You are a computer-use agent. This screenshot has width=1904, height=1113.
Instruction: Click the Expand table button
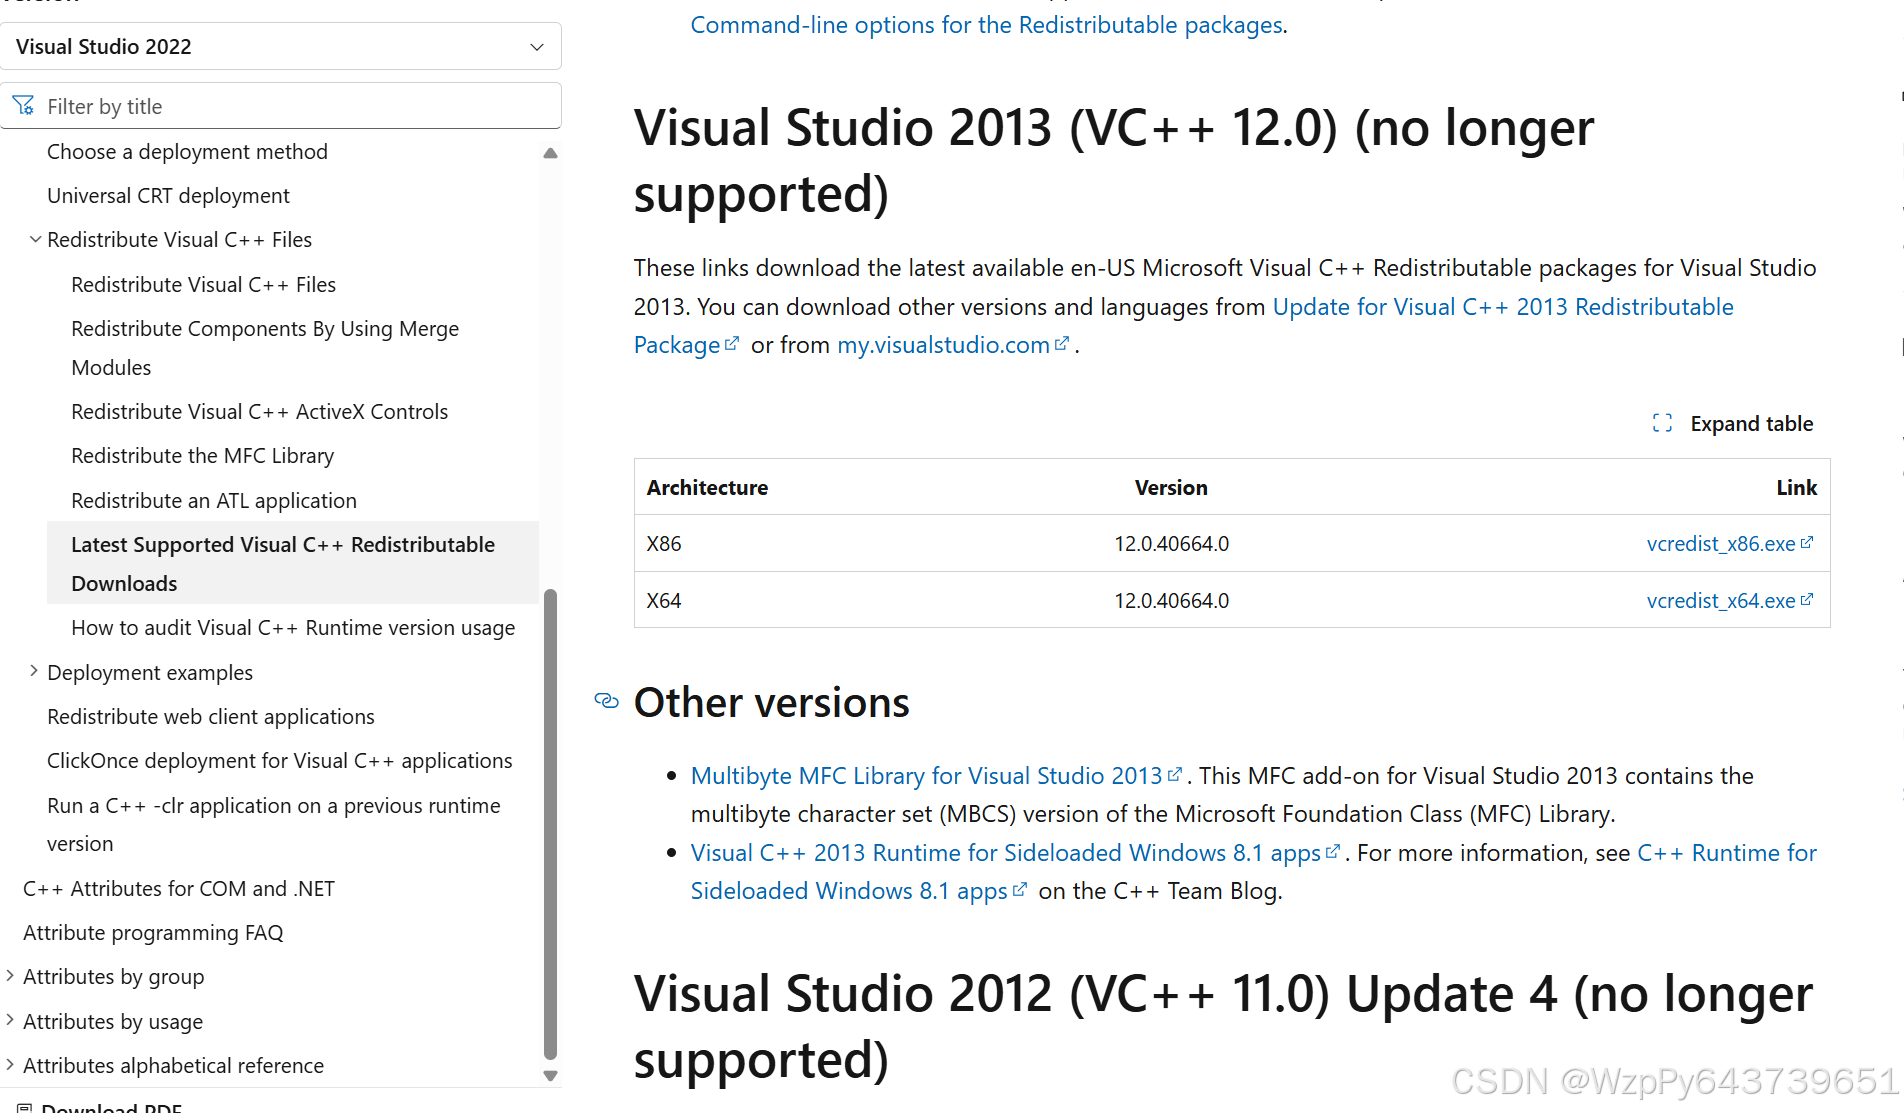click(1732, 423)
